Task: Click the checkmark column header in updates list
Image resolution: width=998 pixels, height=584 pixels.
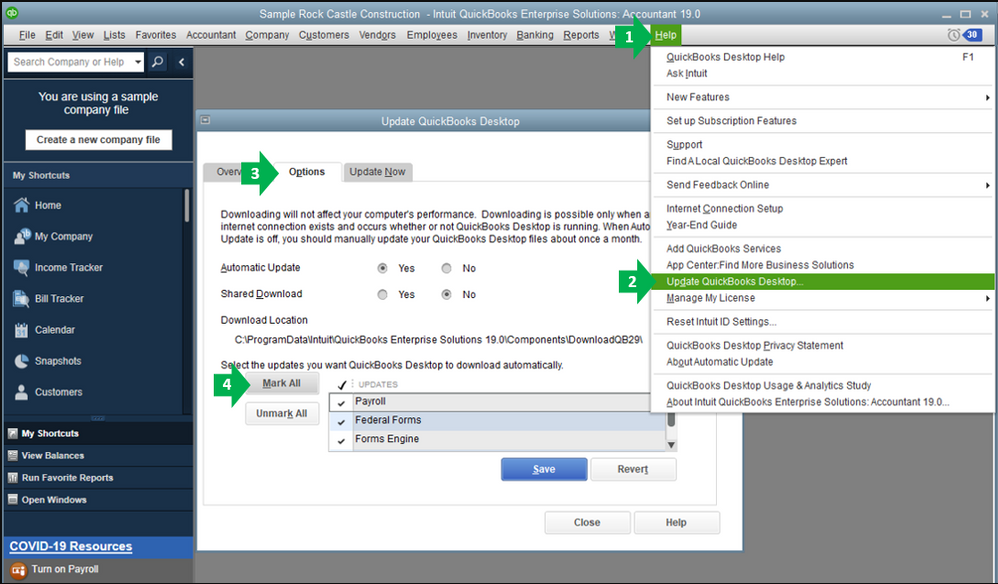Action: (342, 384)
